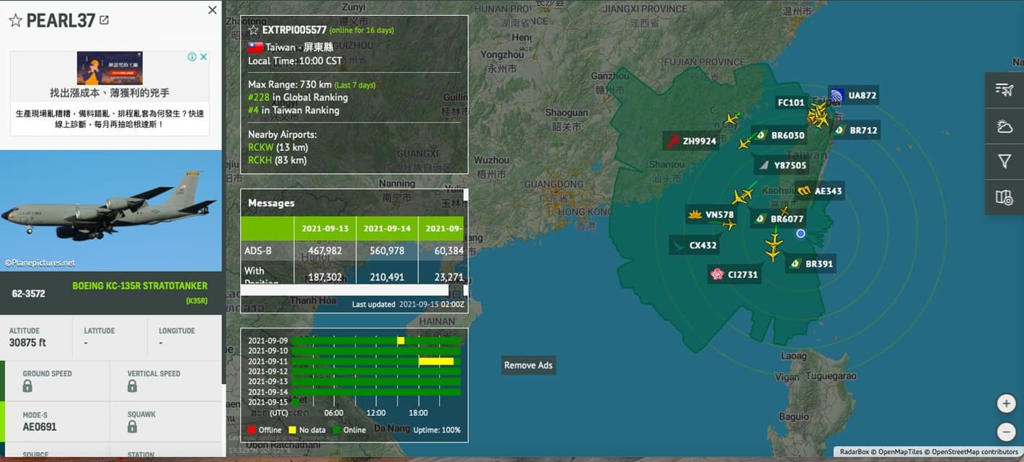Open the flights list icon in right toolbar

coord(1004,89)
